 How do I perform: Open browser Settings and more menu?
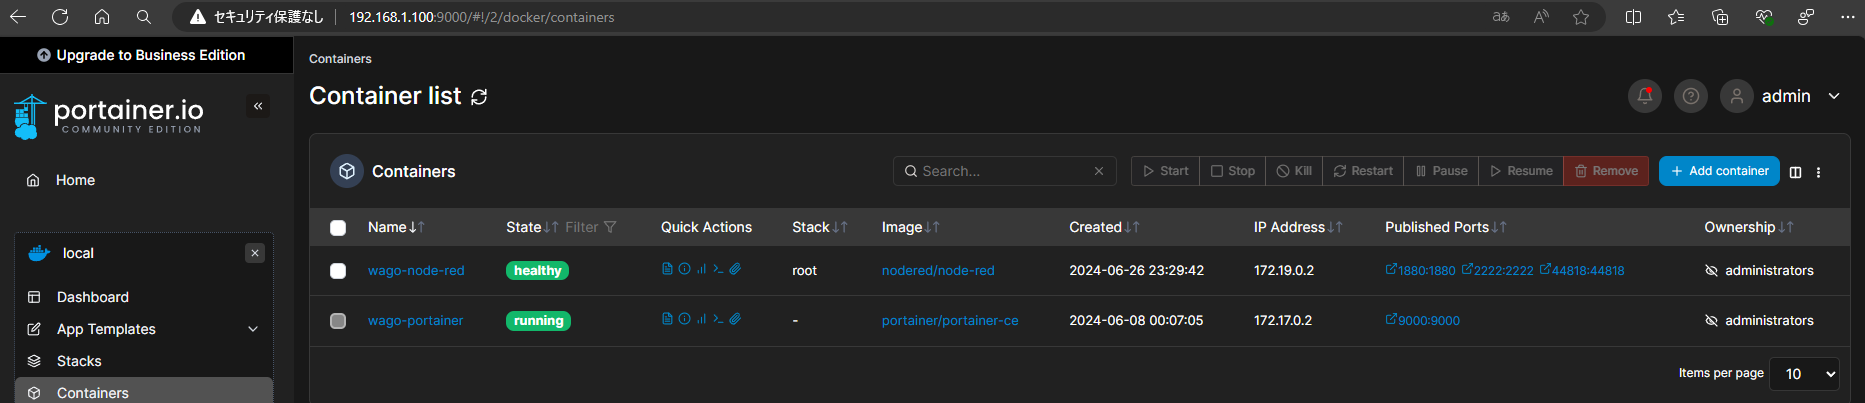1847,17
